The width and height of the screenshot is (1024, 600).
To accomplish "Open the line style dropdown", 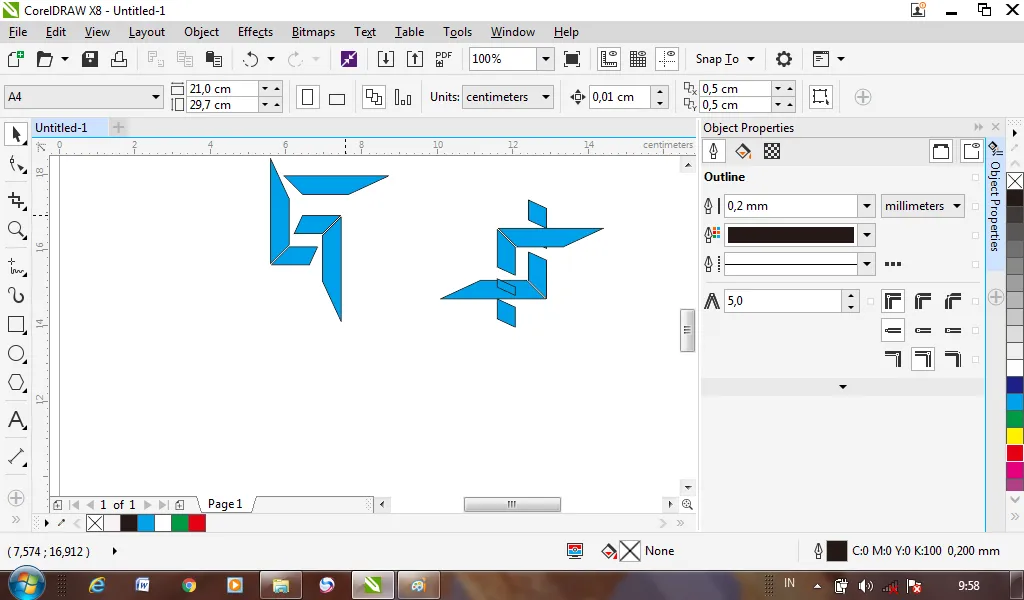I will 867,264.
